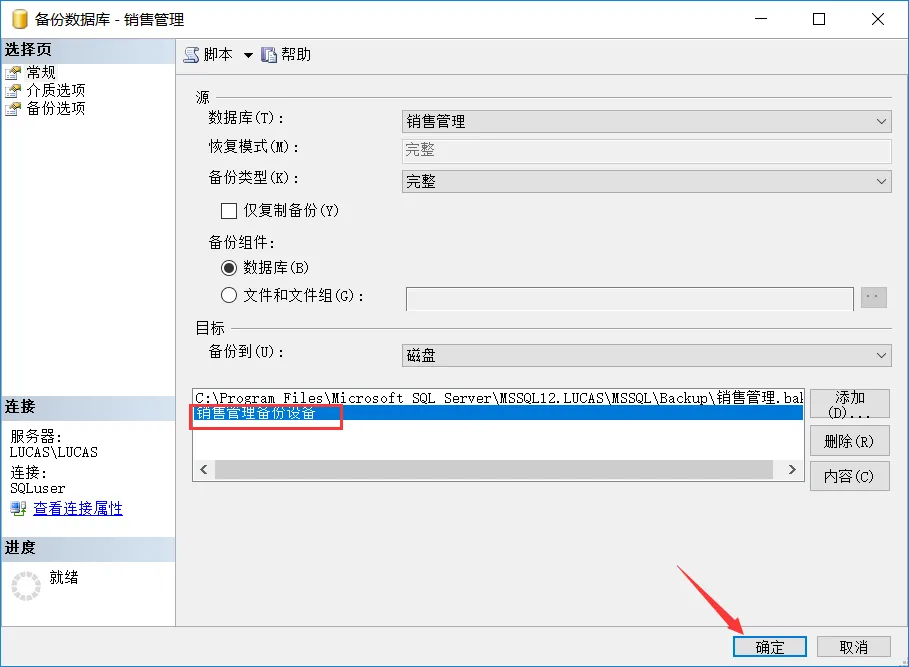Image resolution: width=909 pixels, height=667 pixels.
Task: Select the 数据库(B) radio button
Action: pyautogui.click(x=229, y=268)
